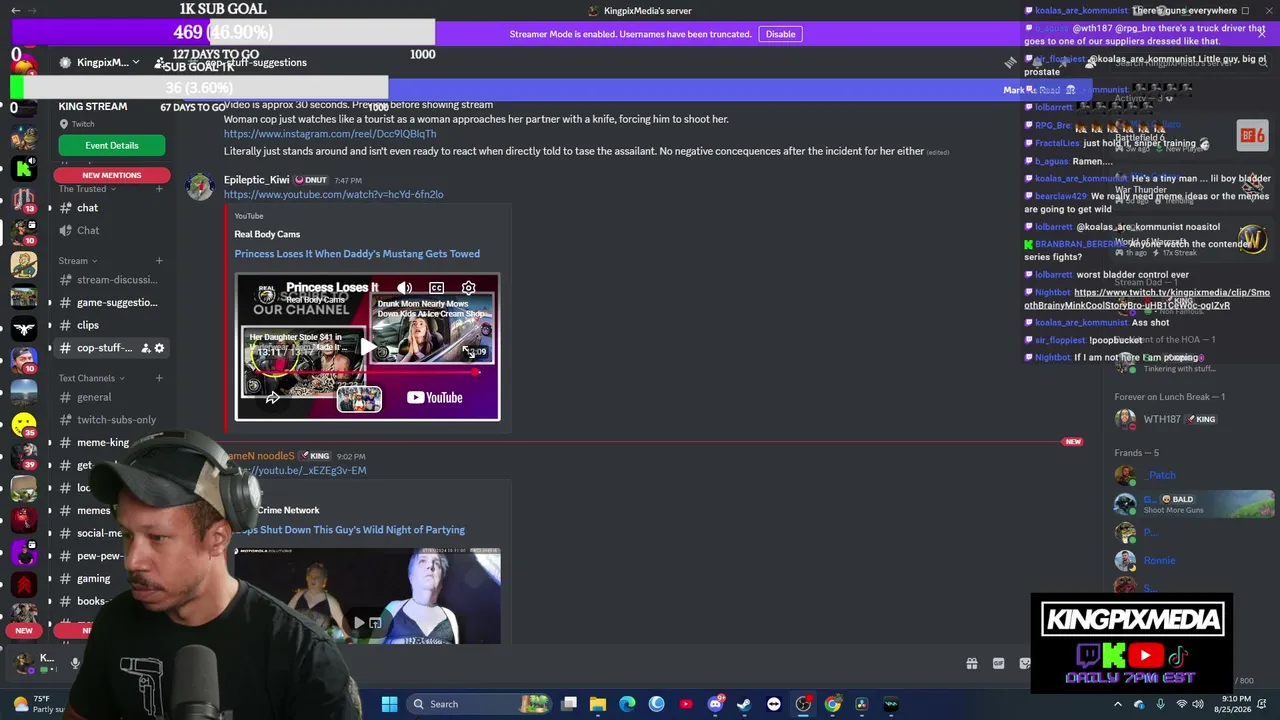
Task: Open File Explorer from the taskbar
Action: pyautogui.click(x=598, y=704)
